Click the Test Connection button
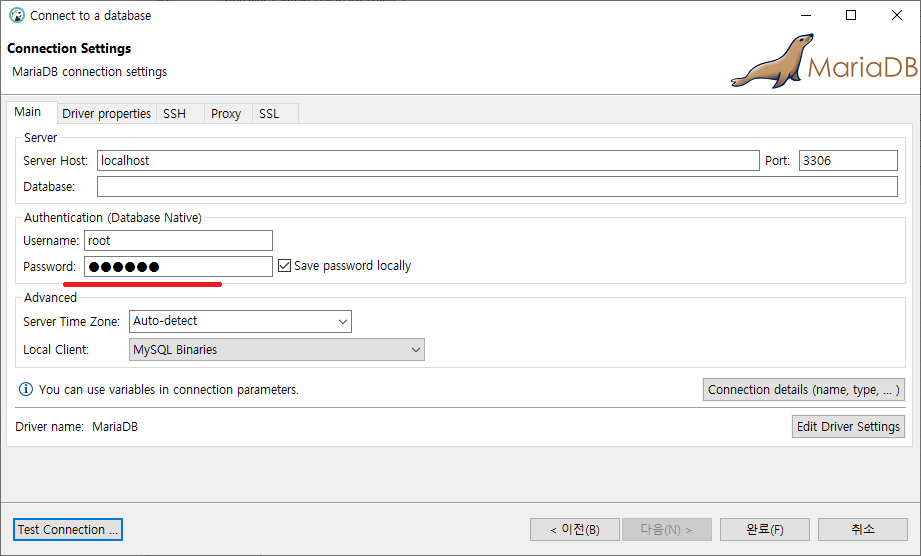Viewport: 921px width, 556px height. (68, 530)
